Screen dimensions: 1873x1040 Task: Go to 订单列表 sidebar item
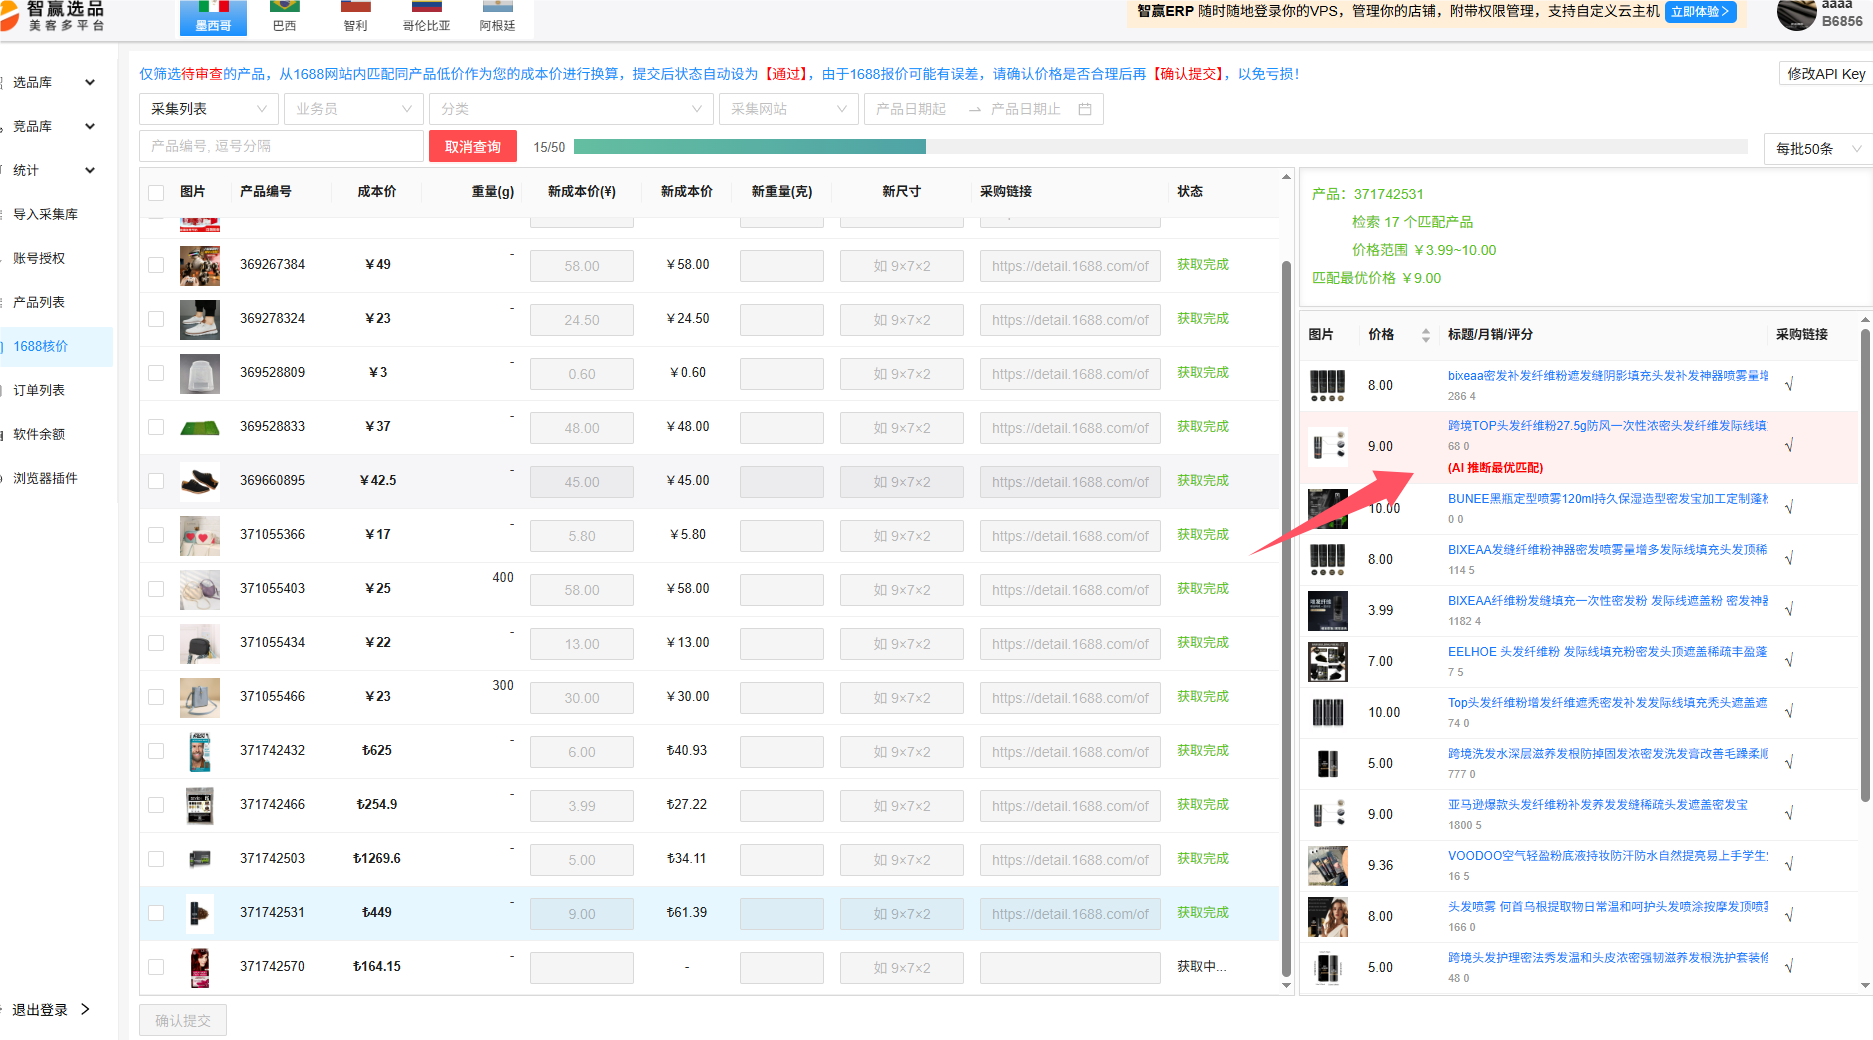coord(39,390)
